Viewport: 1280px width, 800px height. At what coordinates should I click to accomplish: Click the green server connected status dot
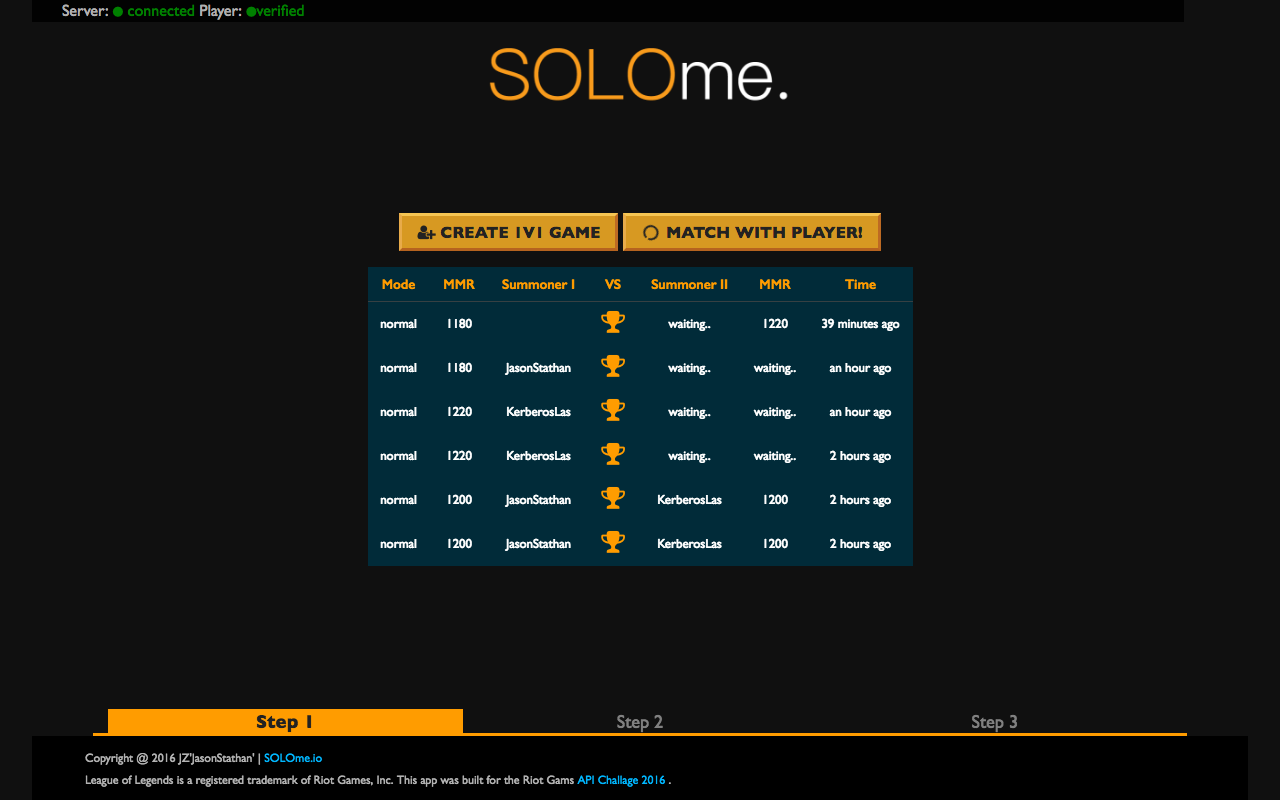point(118,11)
